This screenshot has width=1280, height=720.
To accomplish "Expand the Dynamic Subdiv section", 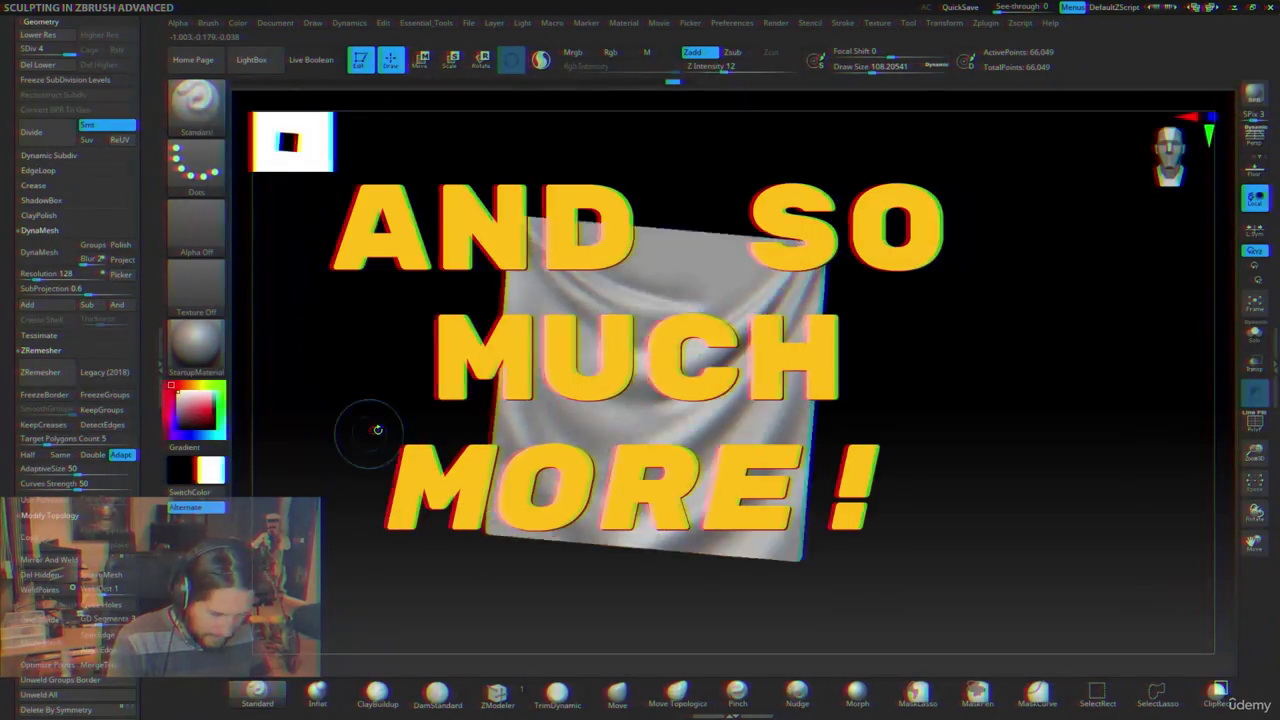I will (48, 155).
